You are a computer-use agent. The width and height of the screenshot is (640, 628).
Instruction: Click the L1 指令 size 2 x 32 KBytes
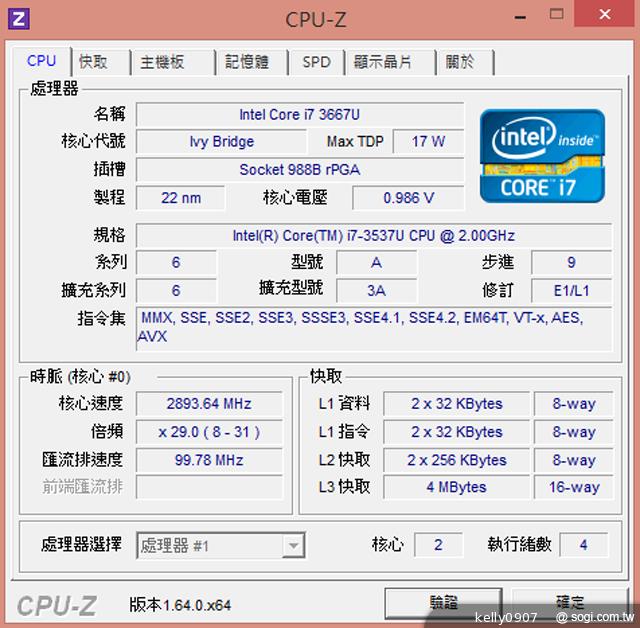[x=456, y=432]
